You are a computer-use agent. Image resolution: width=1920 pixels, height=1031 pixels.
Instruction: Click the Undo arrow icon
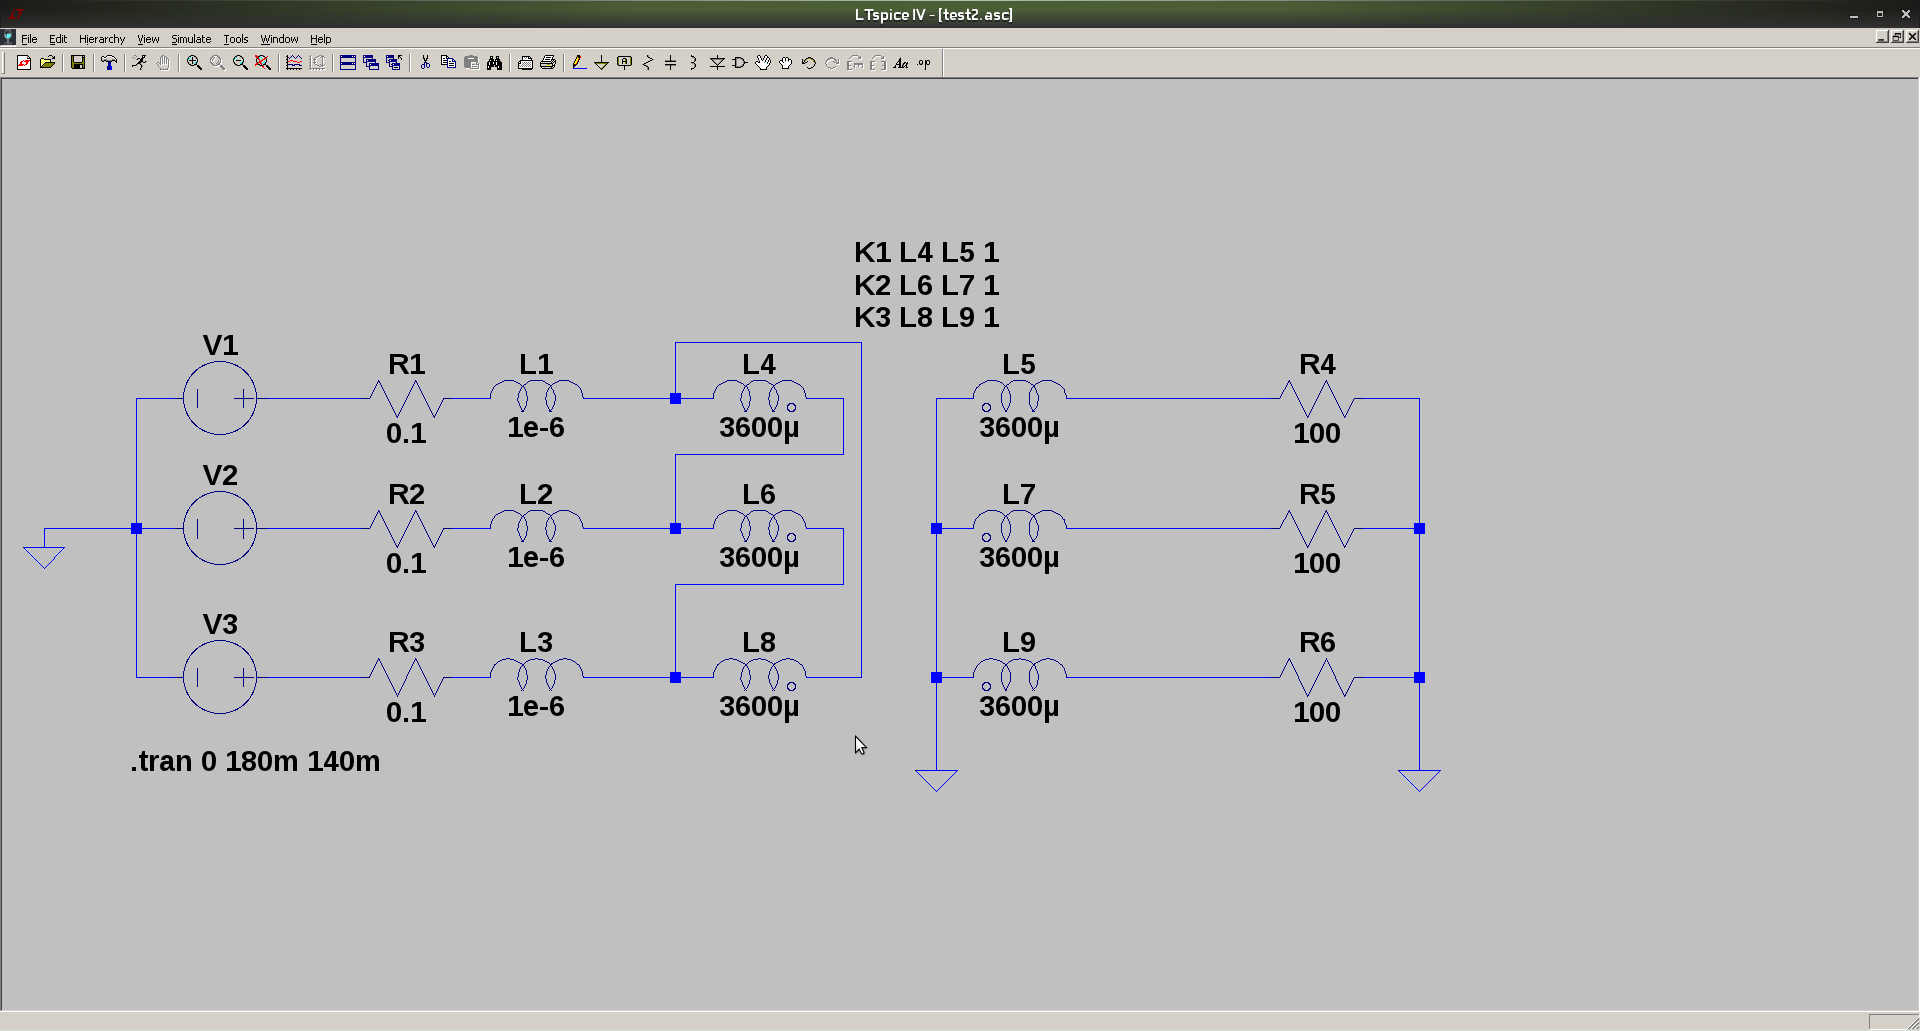[809, 63]
